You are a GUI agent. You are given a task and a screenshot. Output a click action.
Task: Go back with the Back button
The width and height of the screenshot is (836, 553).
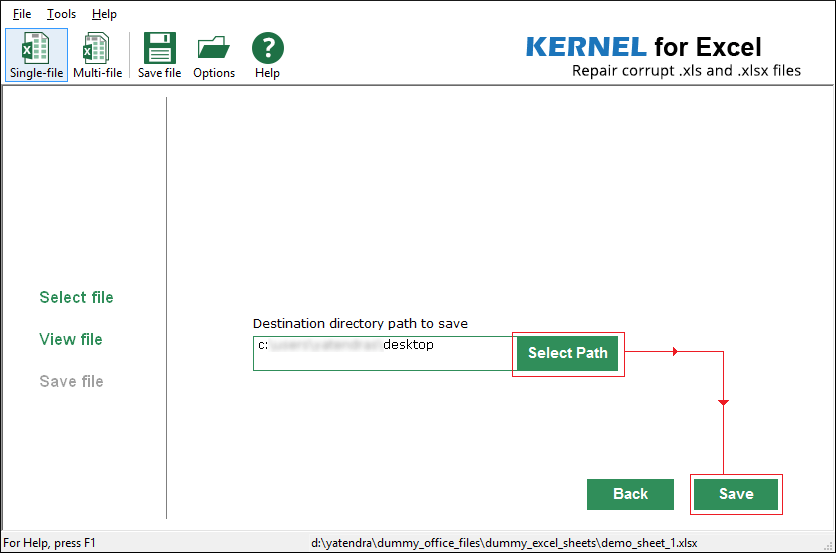click(x=630, y=494)
